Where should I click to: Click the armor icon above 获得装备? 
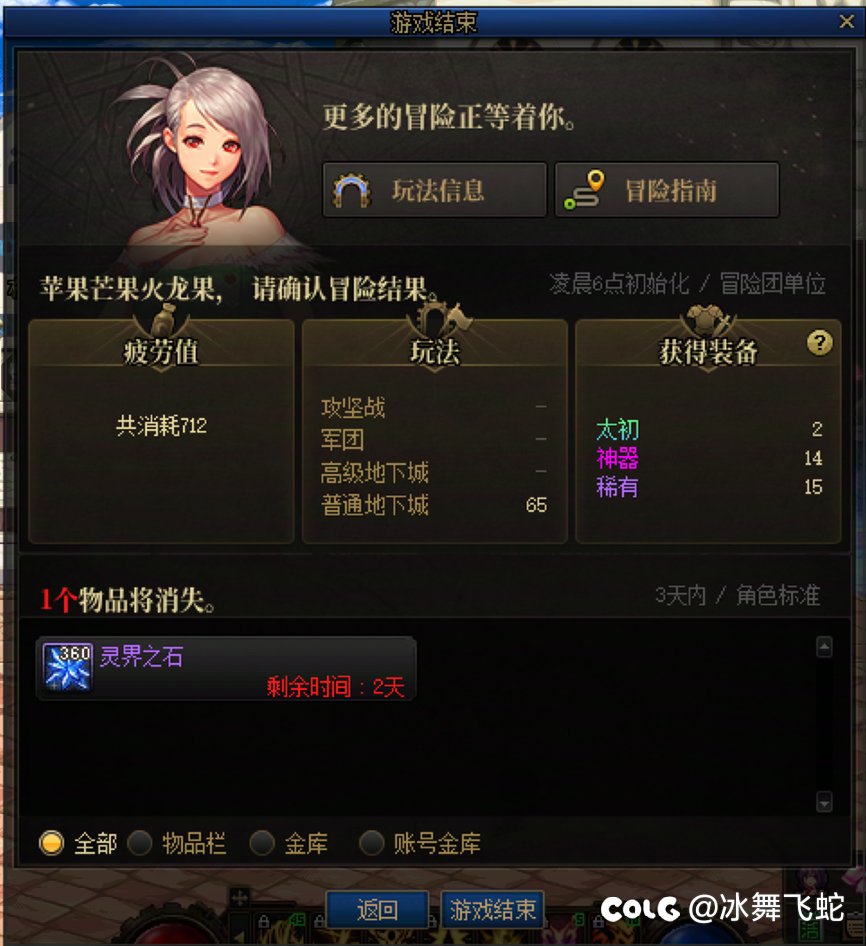pos(709,320)
